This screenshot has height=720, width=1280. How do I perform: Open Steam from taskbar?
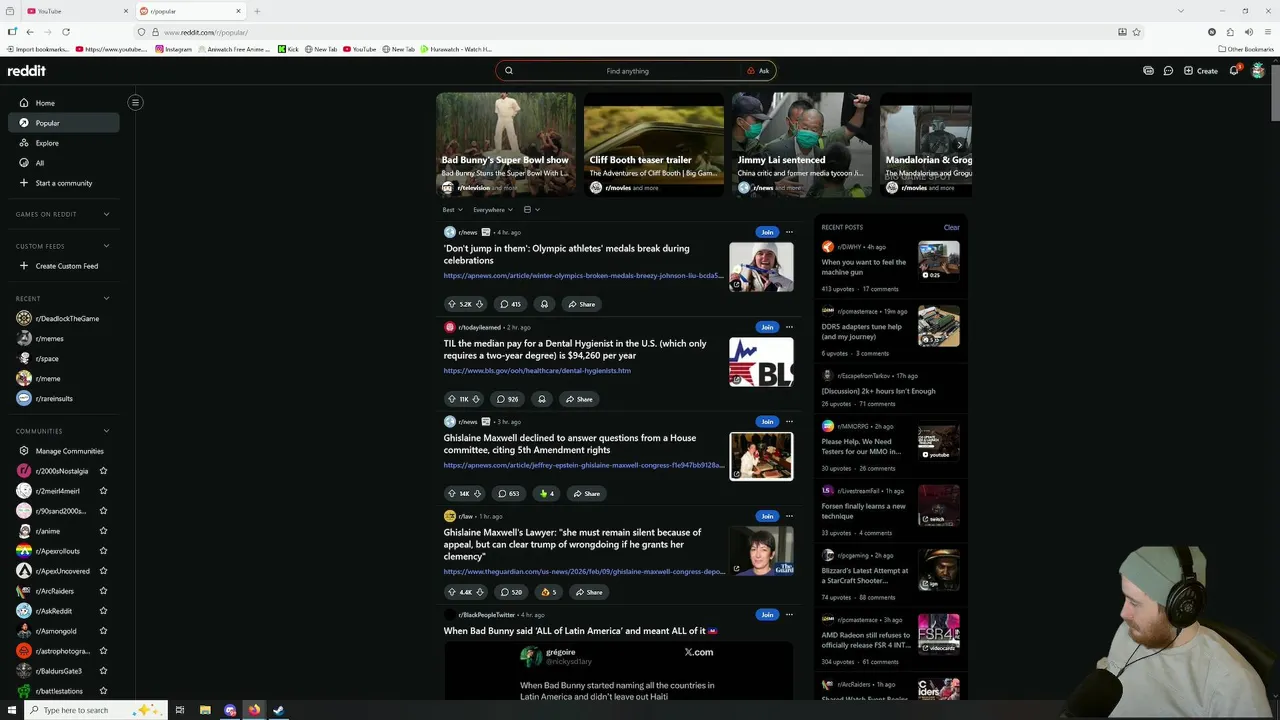click(279, 710)
